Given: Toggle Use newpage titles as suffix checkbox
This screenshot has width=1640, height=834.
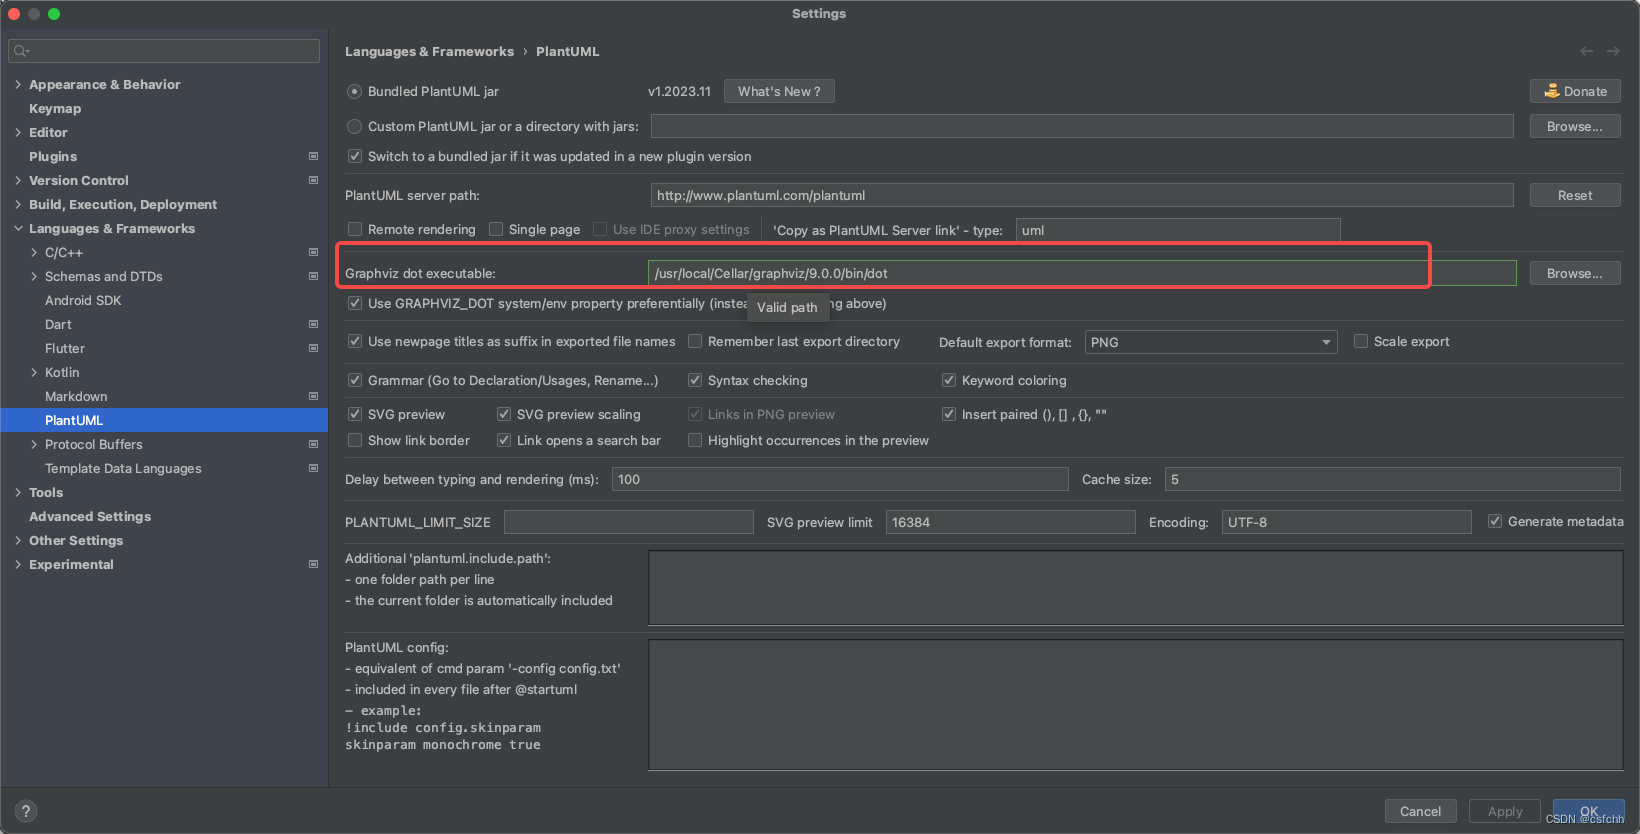Looking at the screenshot, I should 354,341.
